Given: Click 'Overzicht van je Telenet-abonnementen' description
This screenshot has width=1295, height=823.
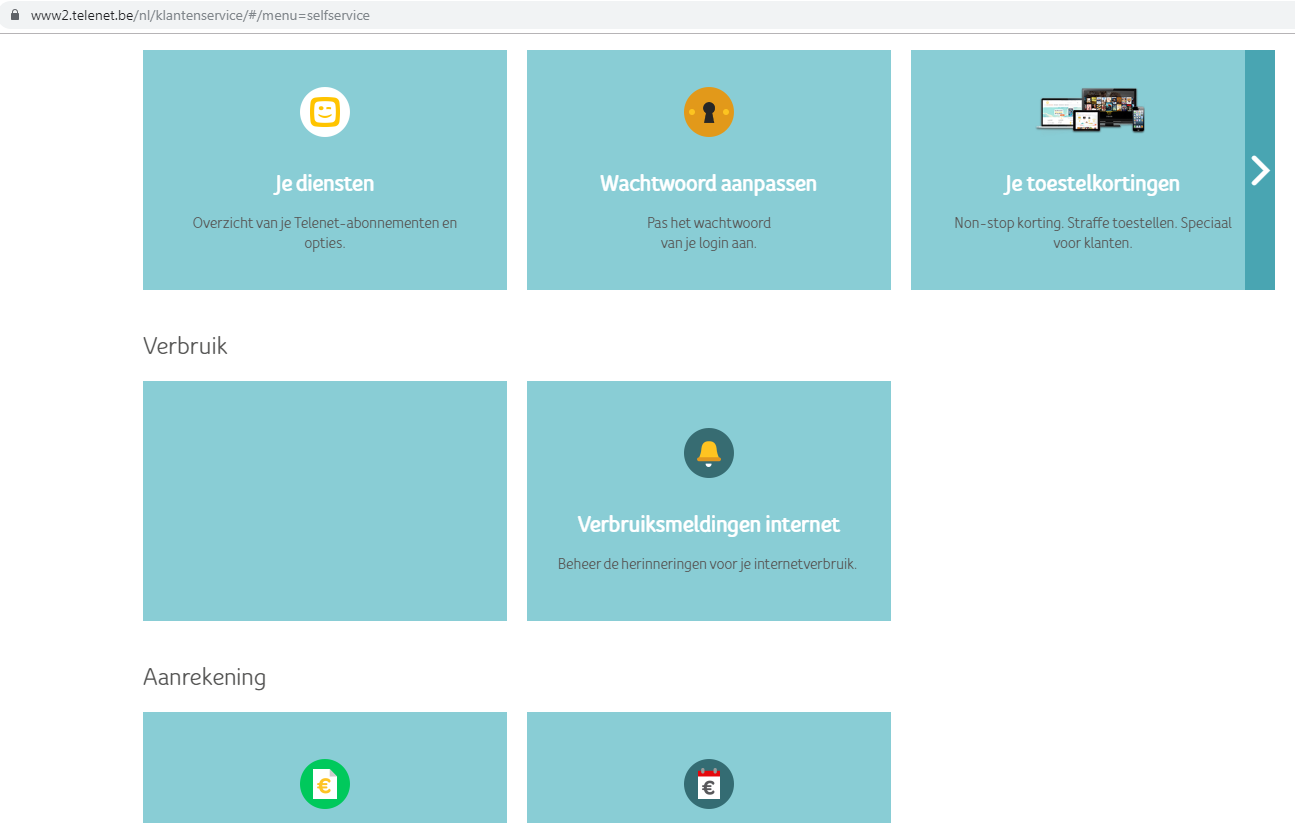Looking at the screenshot, I should pos(325,223).
